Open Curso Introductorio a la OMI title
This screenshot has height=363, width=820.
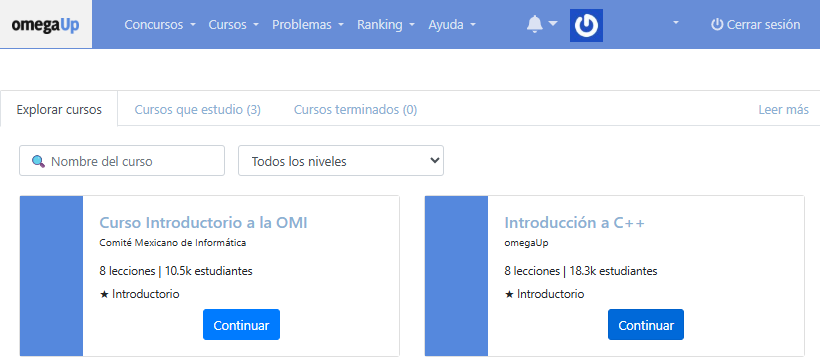tap(203, 223)
